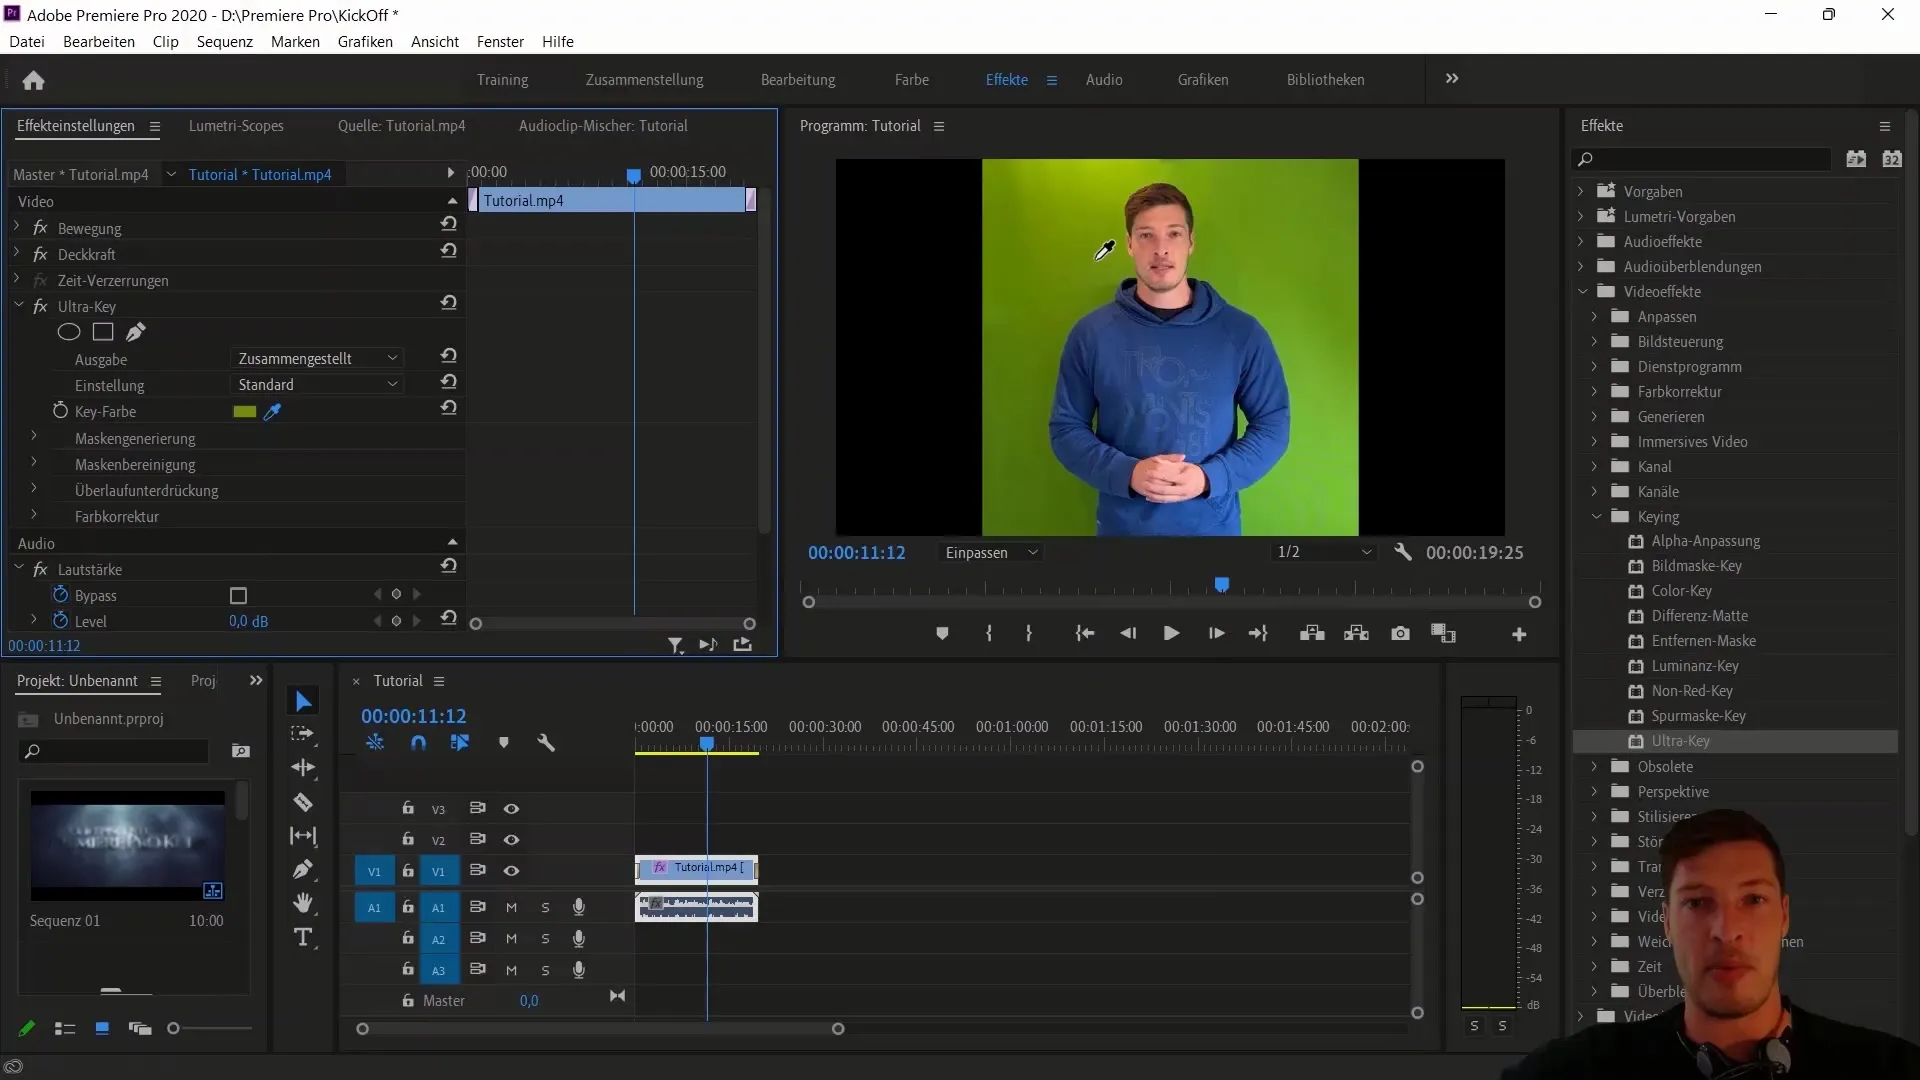The image size is (1920, 1080).
Task: Open the Lumetri-Scopes tab
Action: 236,126
